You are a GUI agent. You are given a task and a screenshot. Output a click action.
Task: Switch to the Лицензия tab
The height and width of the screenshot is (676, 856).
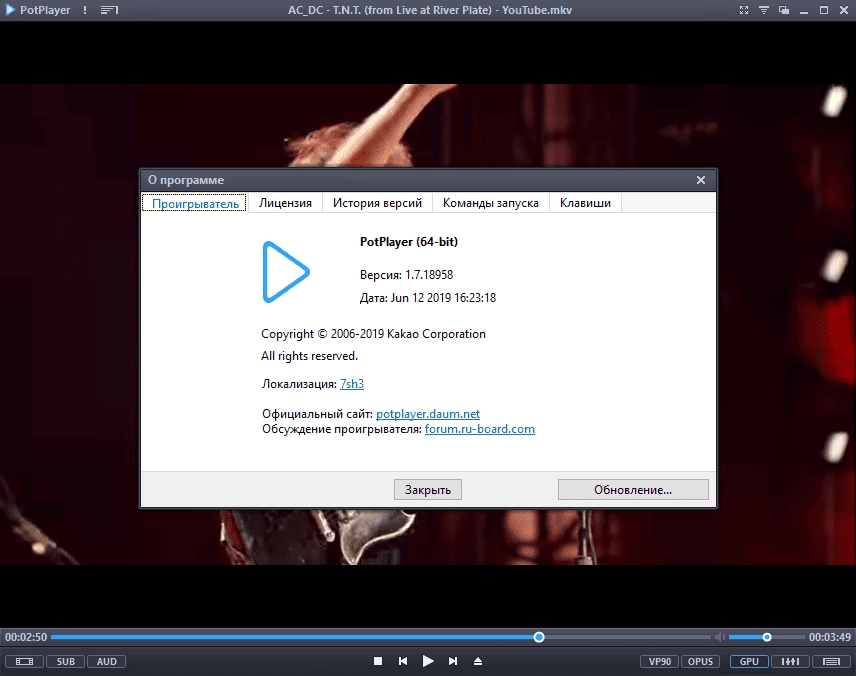click(x=285, y=203)
